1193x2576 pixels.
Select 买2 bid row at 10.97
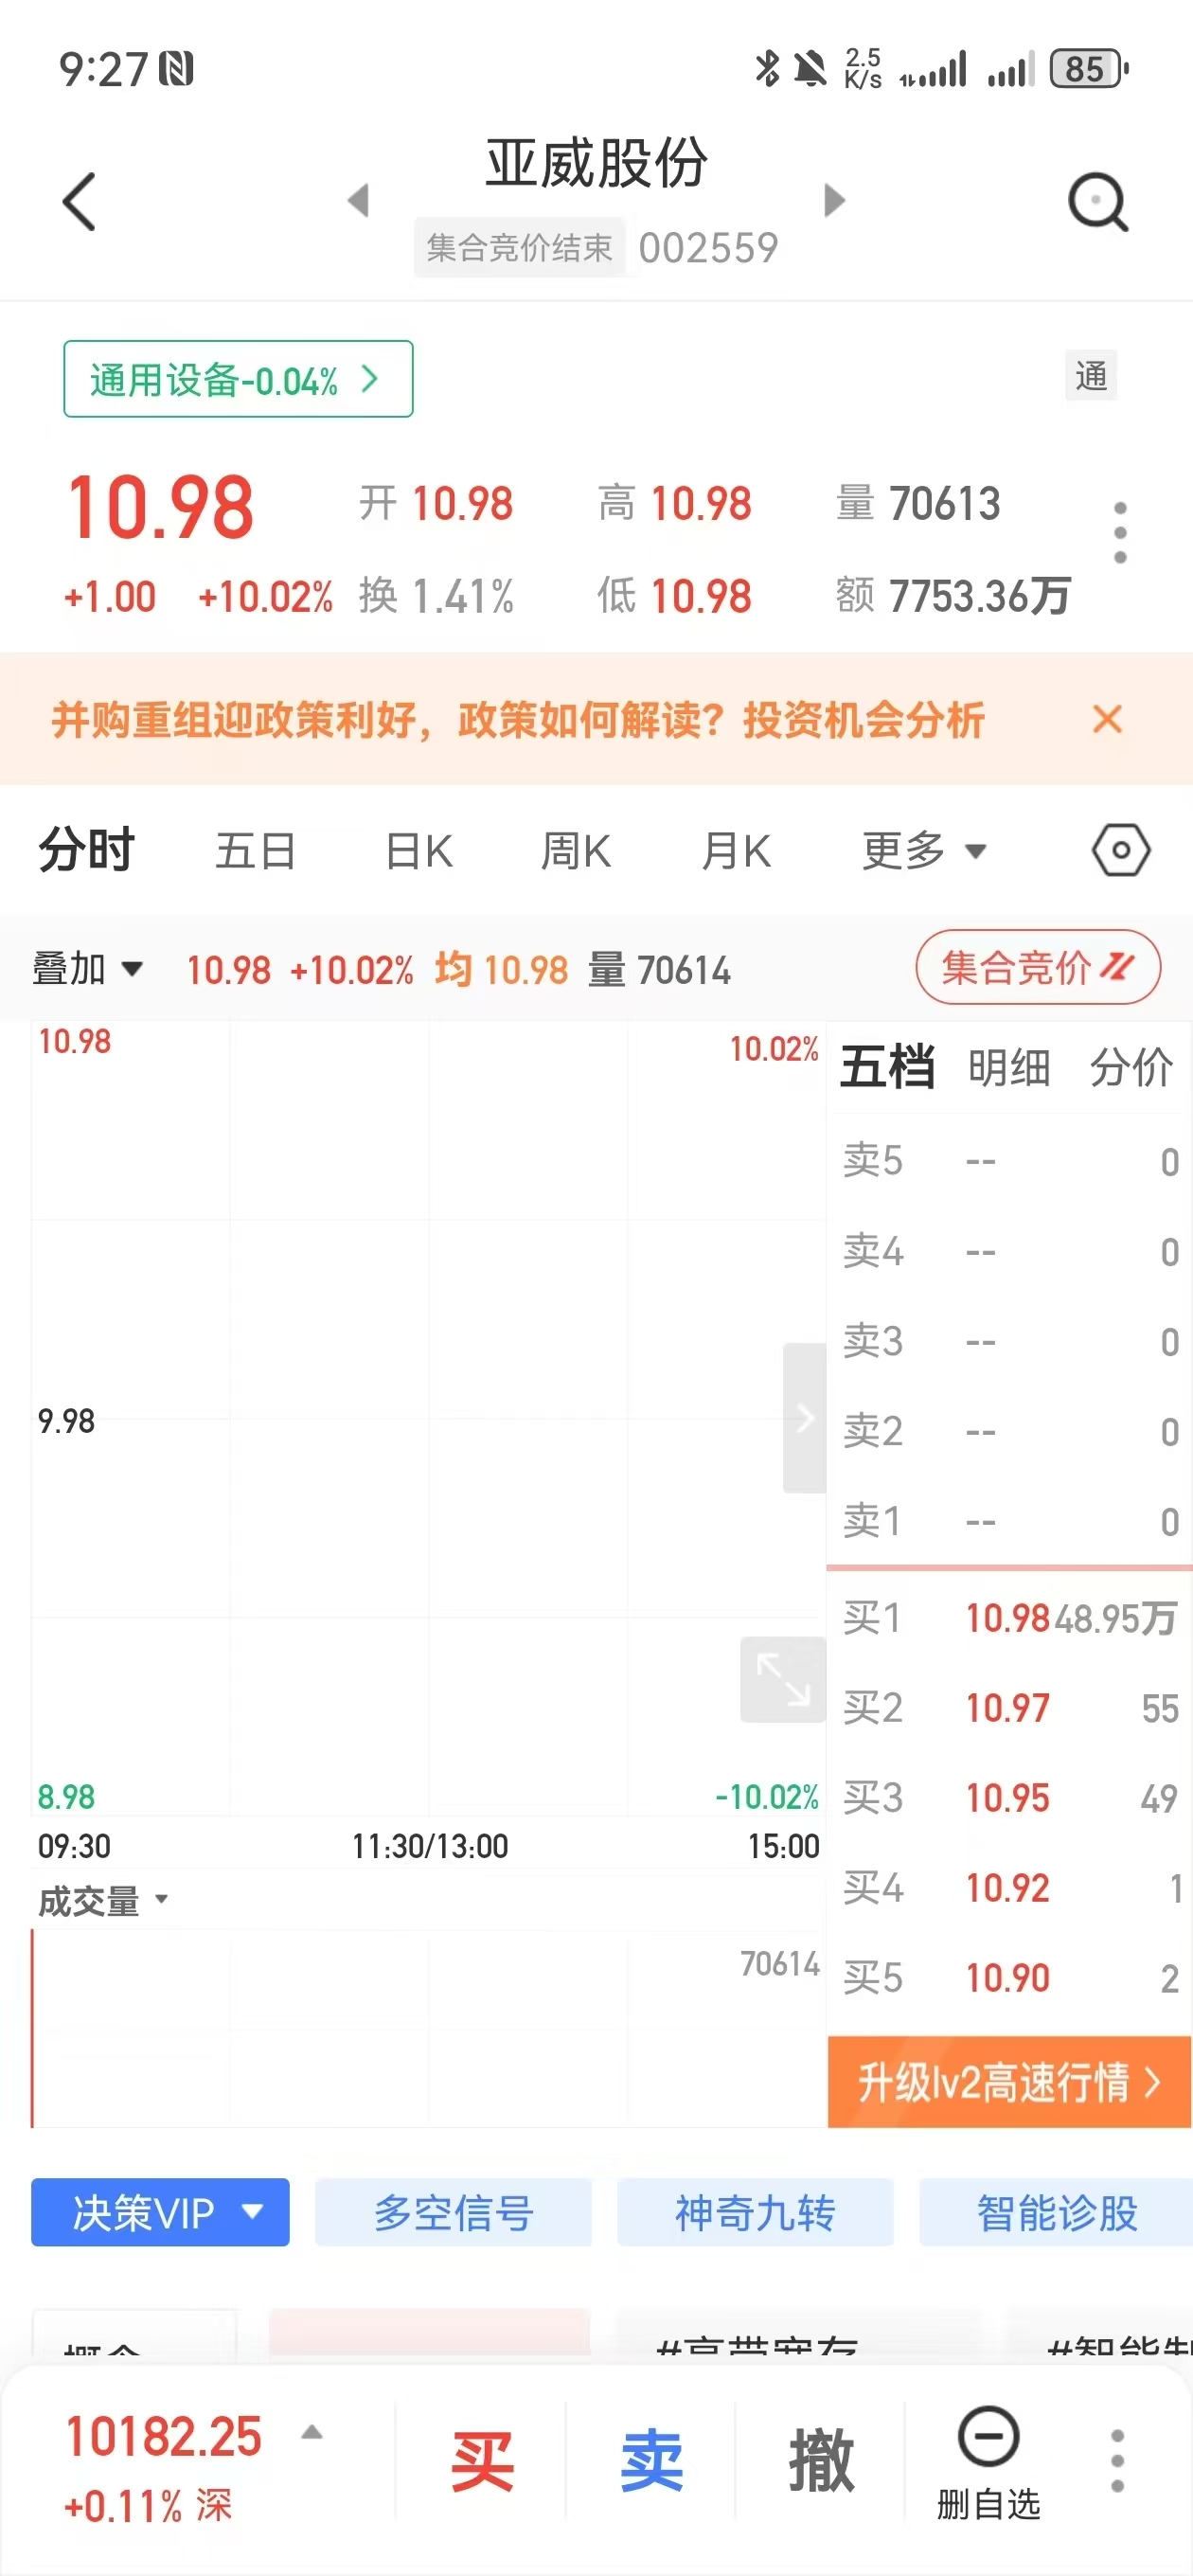pos(1009,1707)
